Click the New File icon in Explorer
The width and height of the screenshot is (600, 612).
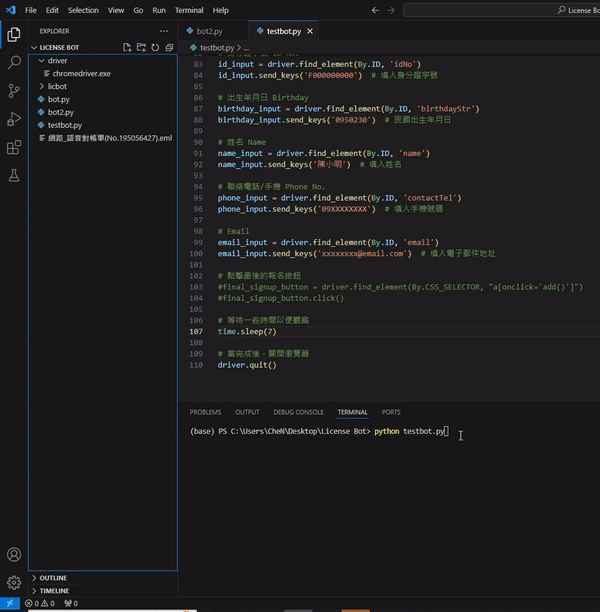127,47
